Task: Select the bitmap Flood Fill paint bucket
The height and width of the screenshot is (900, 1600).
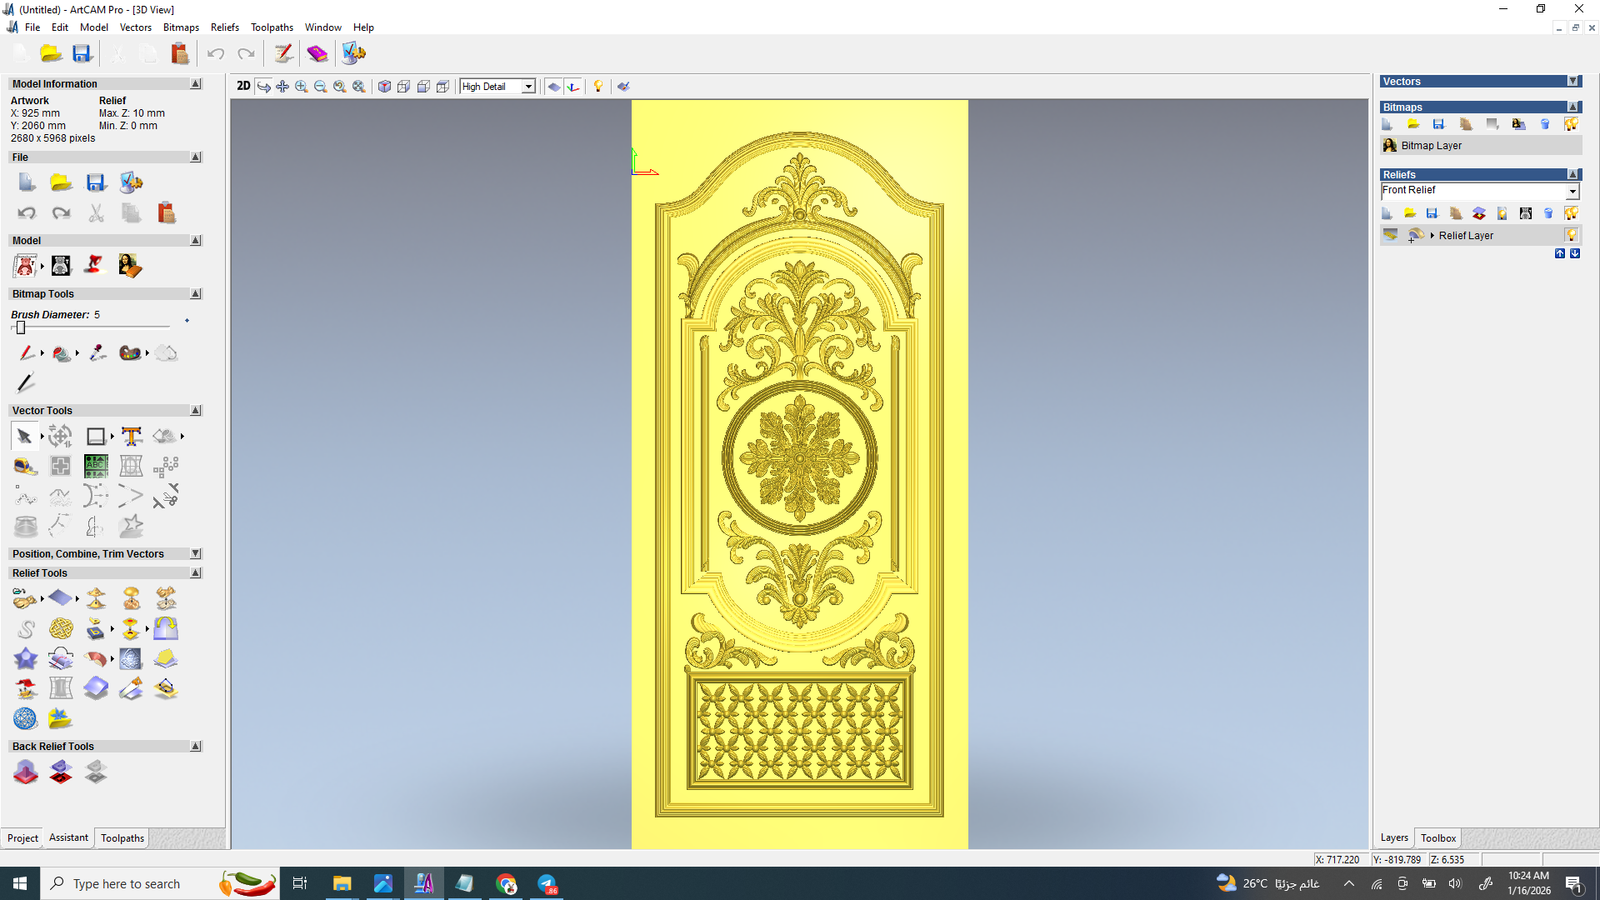Action: click(x=62, y=353)
